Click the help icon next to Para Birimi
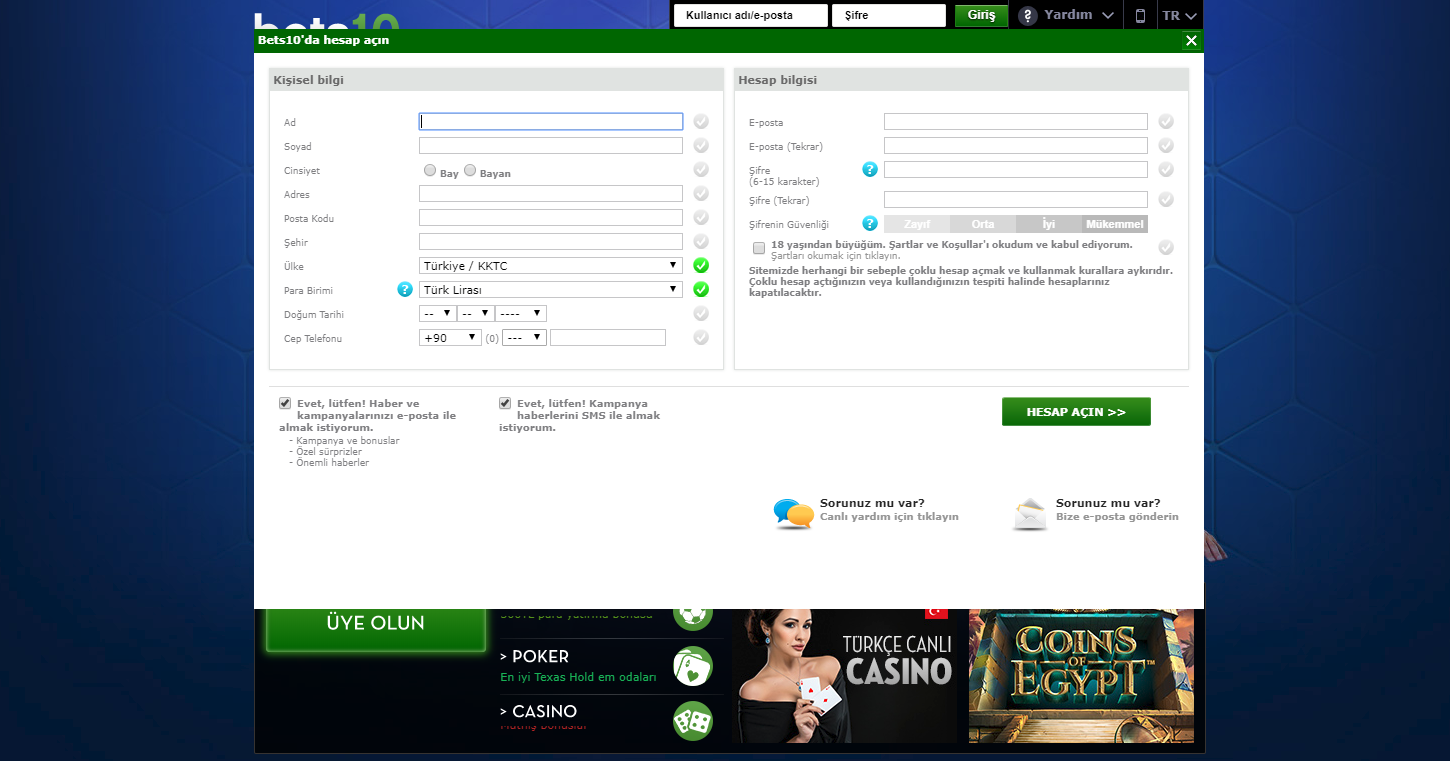Image resolution: width=1450 pixels, height=761 pixels. [x=405, y=290]
